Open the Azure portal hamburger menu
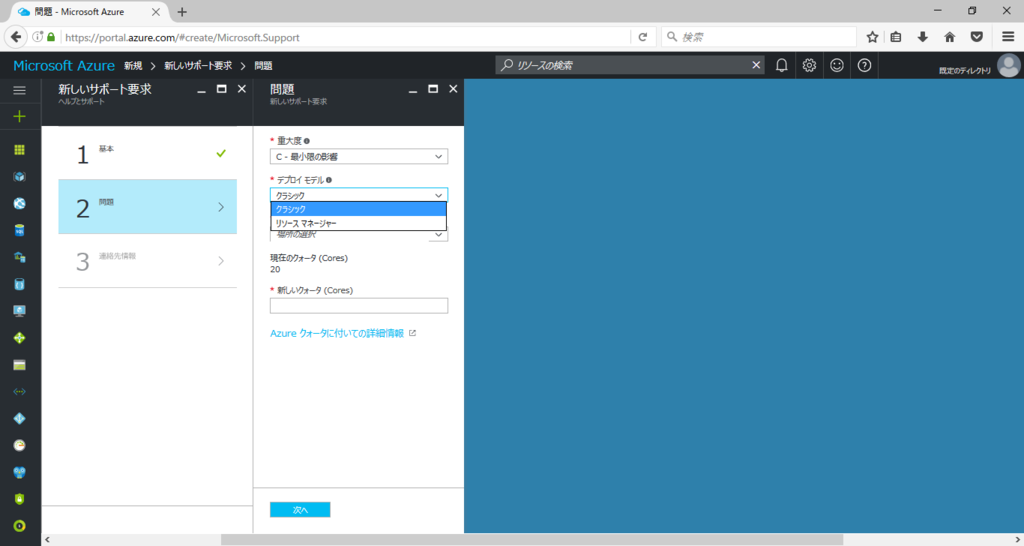The height and width of the screenshot is (546, 1024). click(x=20, y=90)
